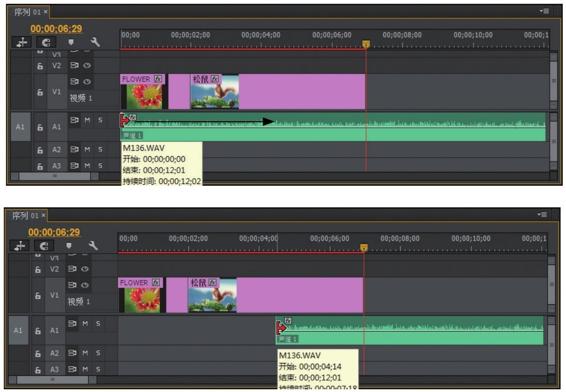
Task: Select 序列 01 tab in upper panel
Action: pyautogui.click(x=27, y=12)
